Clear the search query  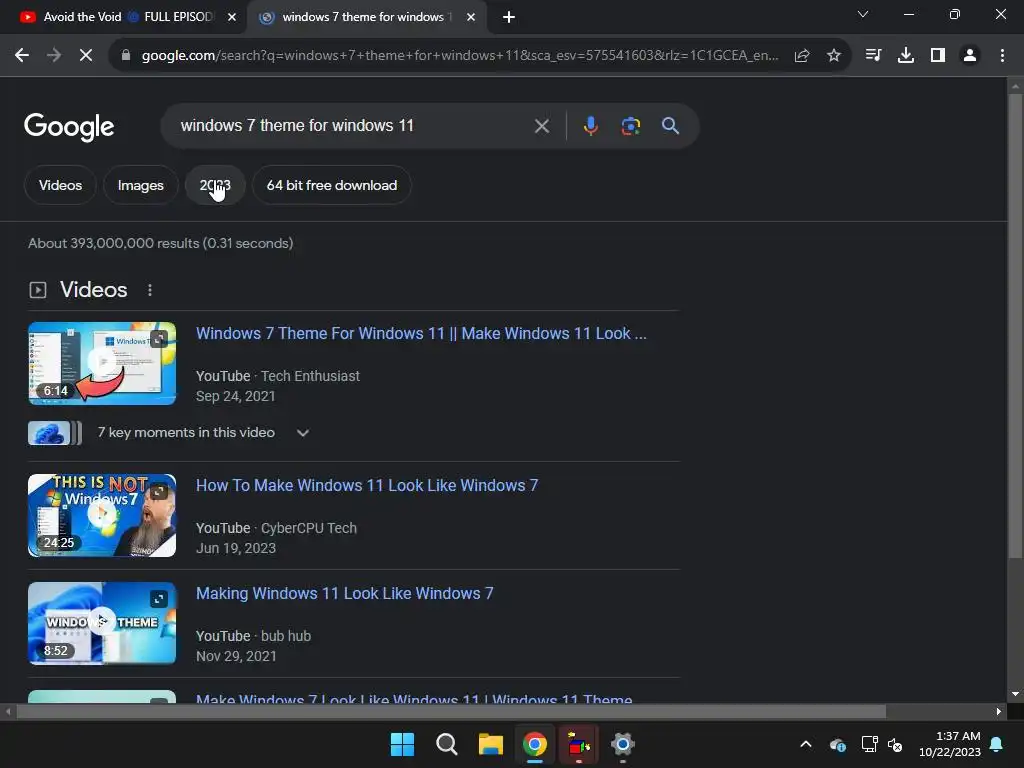coord(541,126)
